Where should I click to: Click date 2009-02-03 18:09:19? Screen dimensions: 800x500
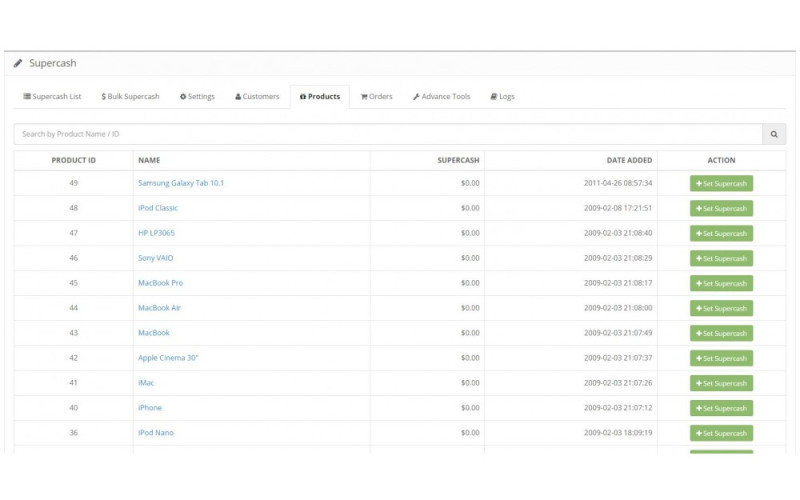click(618, 433)
